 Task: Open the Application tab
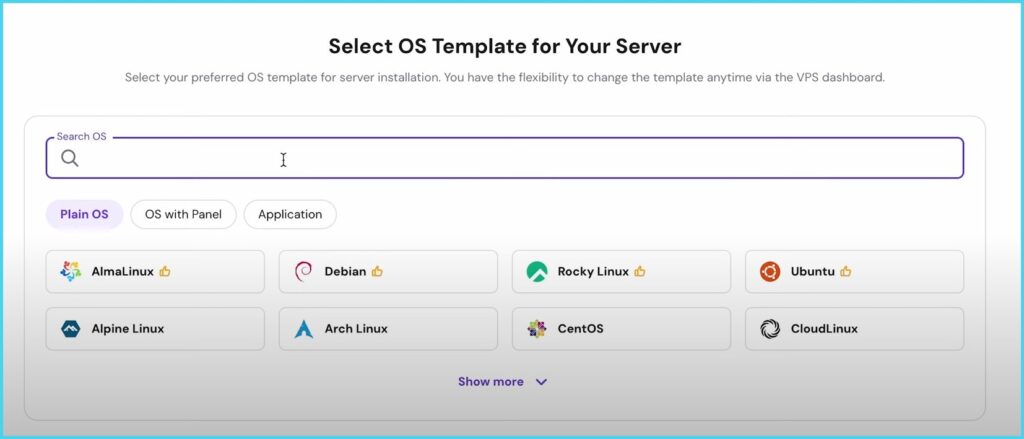click(x=290, y=214)
